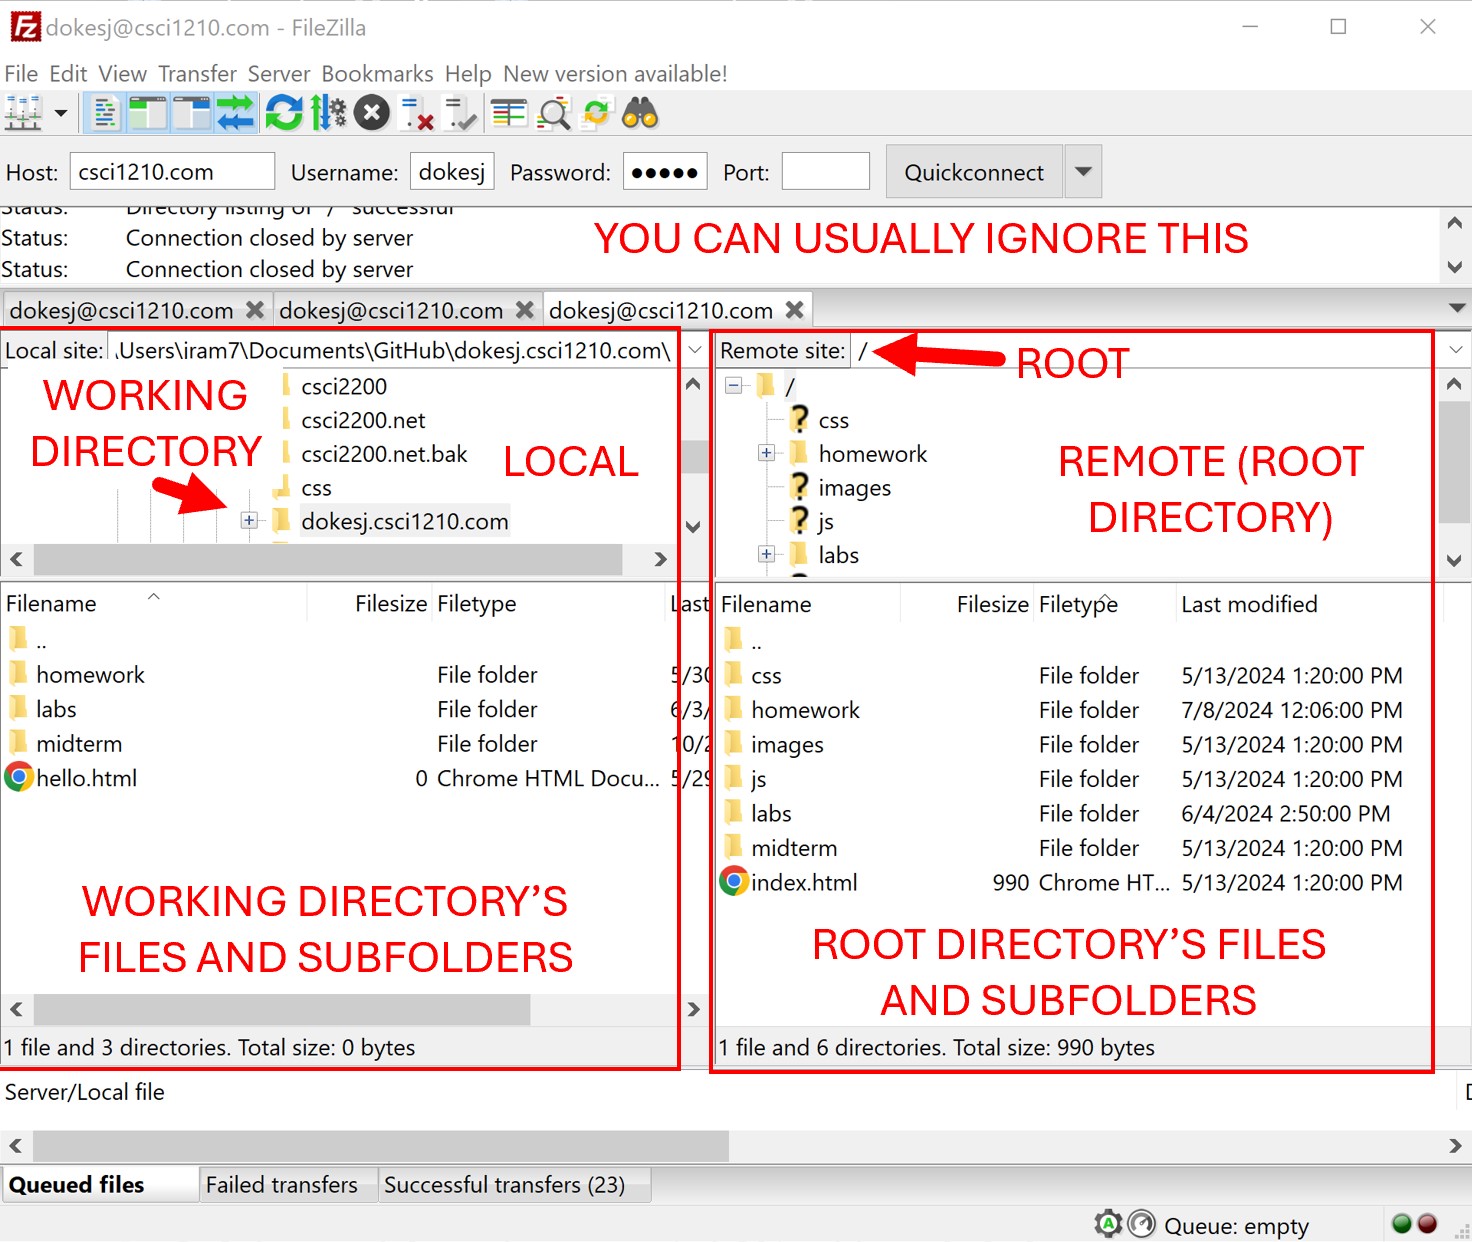Toggle directory comparison

click(x=553, y=114)
